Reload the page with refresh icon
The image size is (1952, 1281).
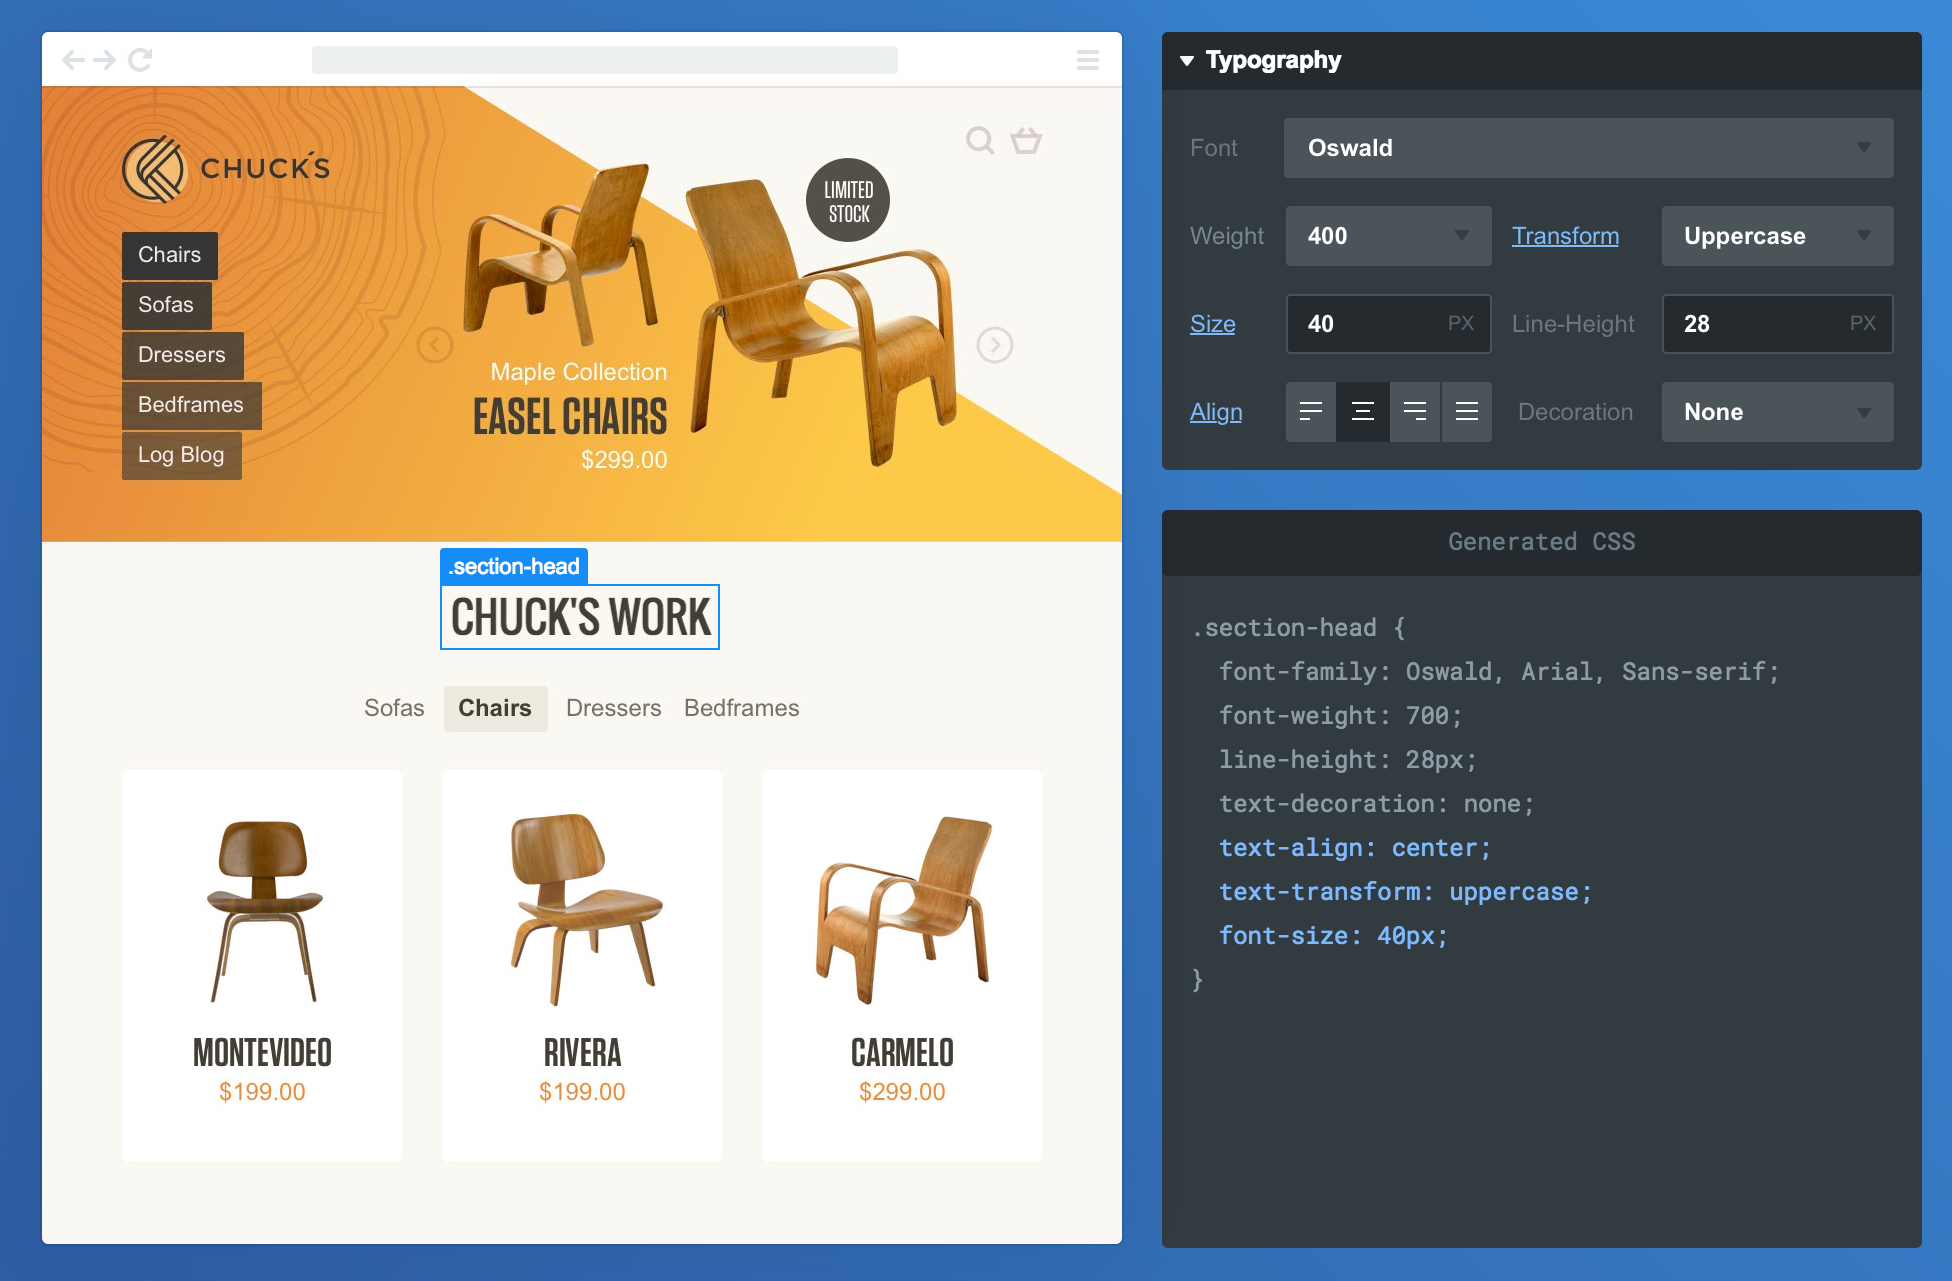(140, 60)
